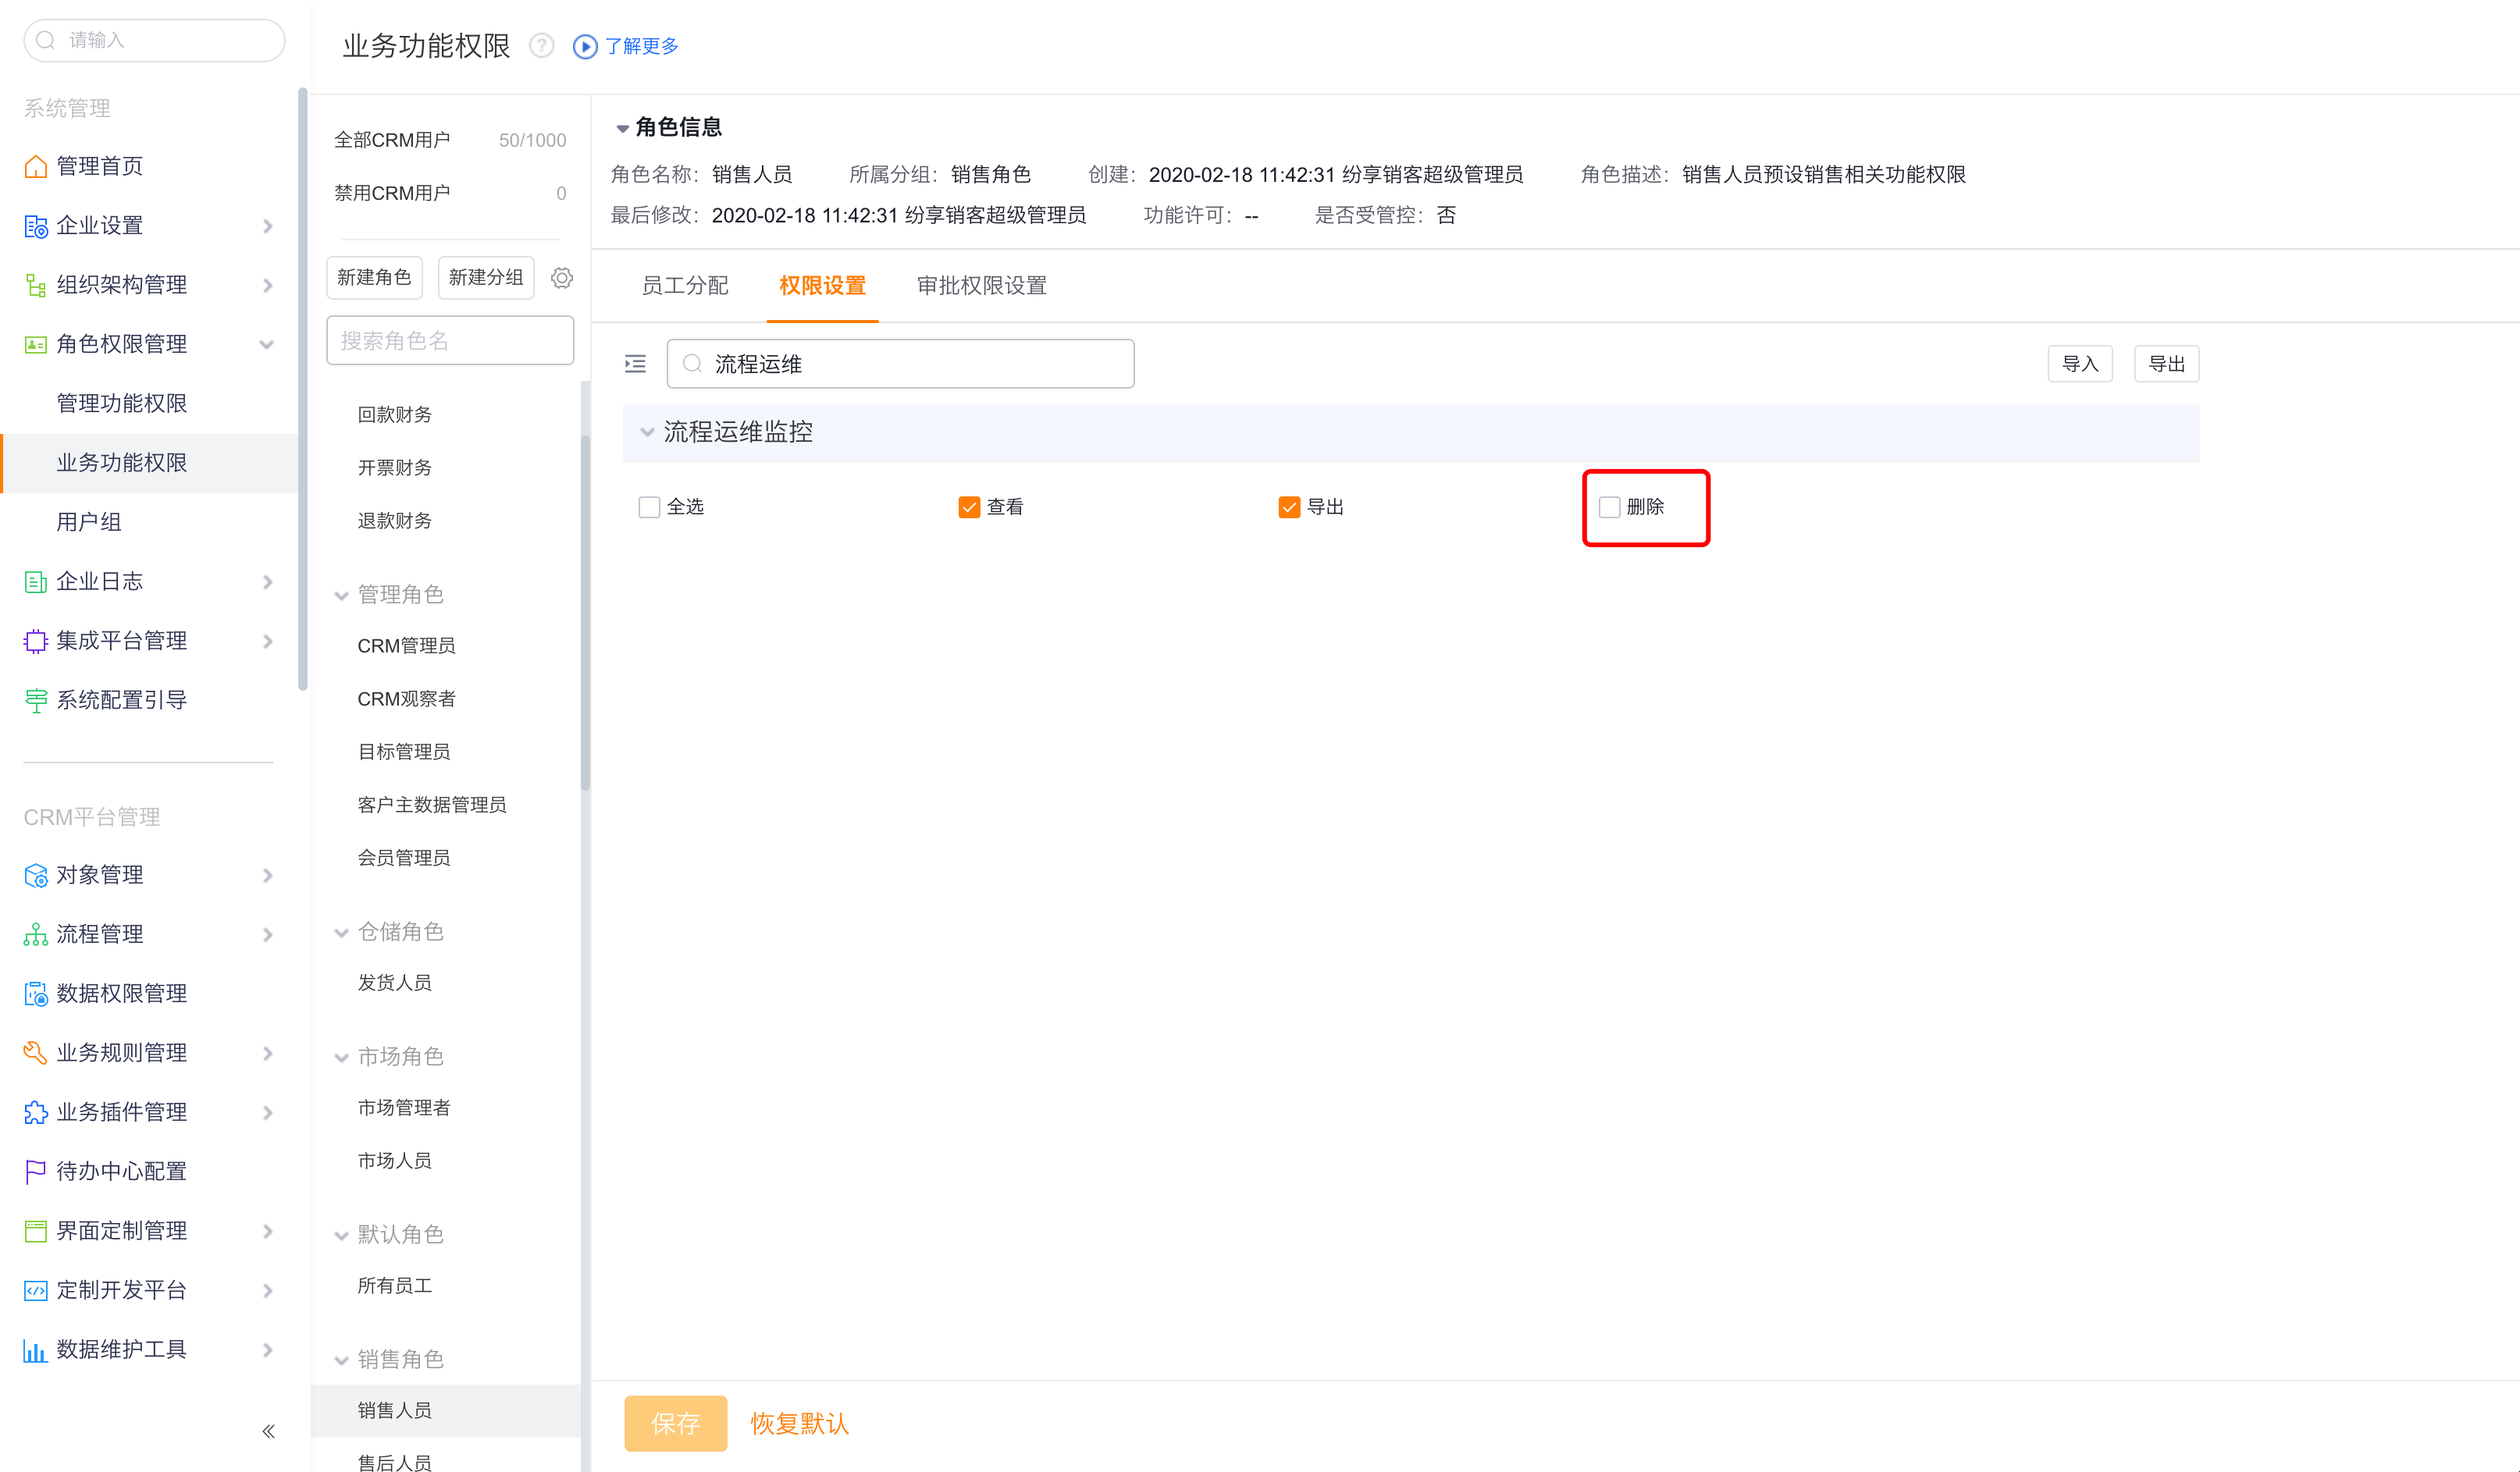Open the 对象管理 cube icon in sidebar
2520x1472 pixels.
point(36,875)
